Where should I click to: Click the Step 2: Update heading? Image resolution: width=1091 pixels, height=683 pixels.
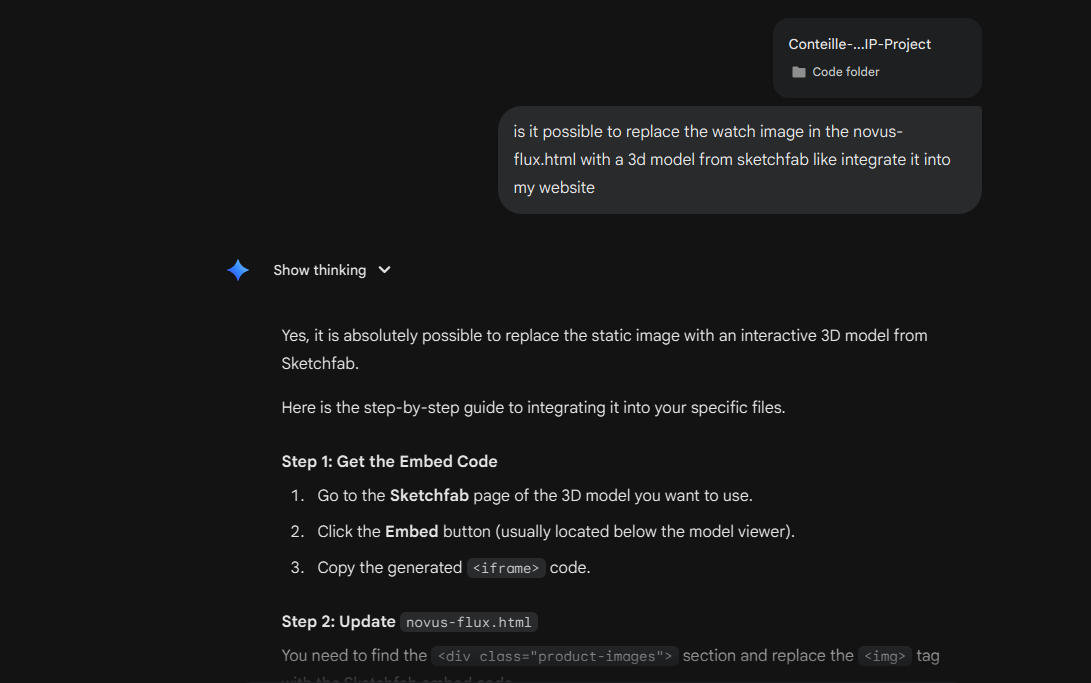pyautogui.click(x=338, y=621)
